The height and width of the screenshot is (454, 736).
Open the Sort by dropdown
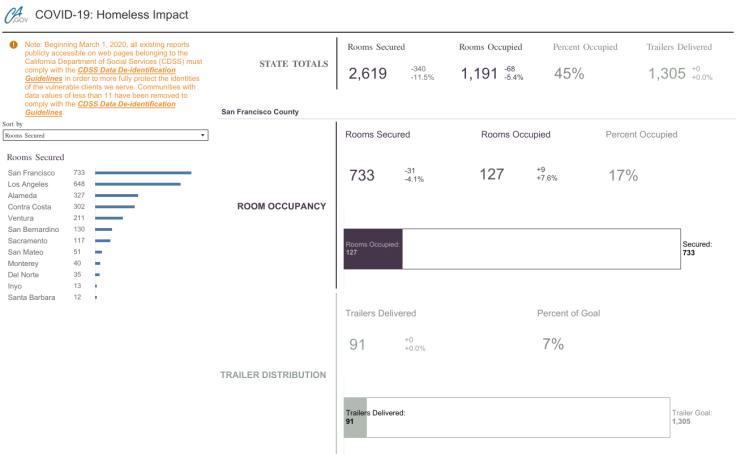(105, 134)
